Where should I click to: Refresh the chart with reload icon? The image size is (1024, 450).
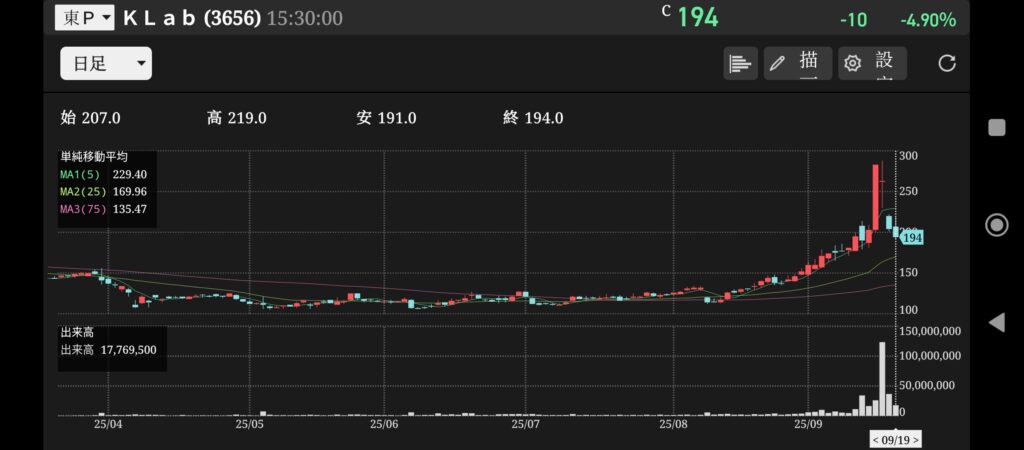tap(946, 64)
